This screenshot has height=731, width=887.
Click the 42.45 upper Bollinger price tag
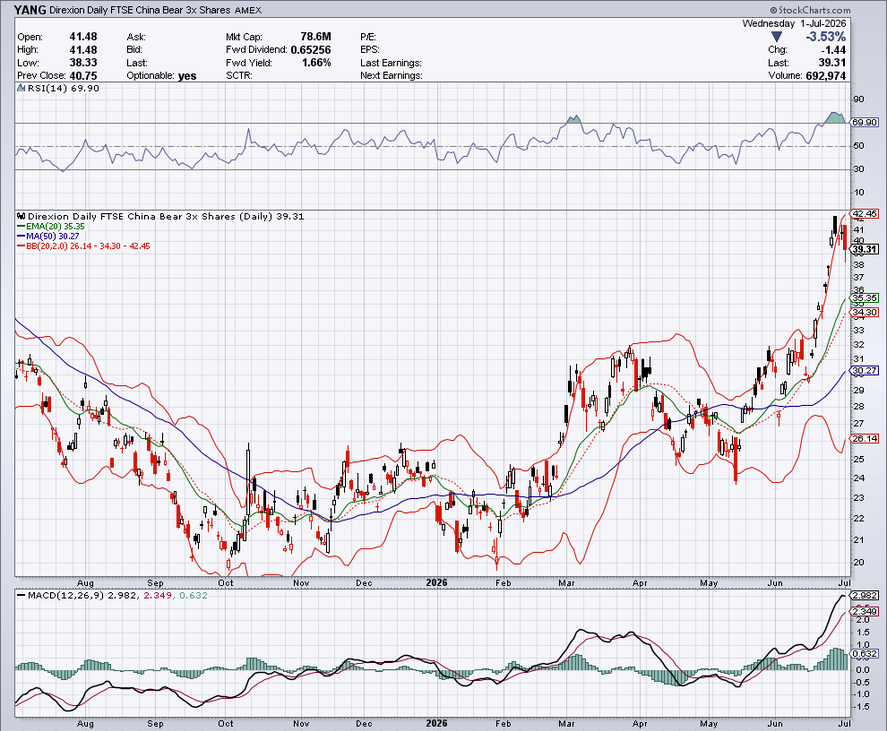pos(864,214)
